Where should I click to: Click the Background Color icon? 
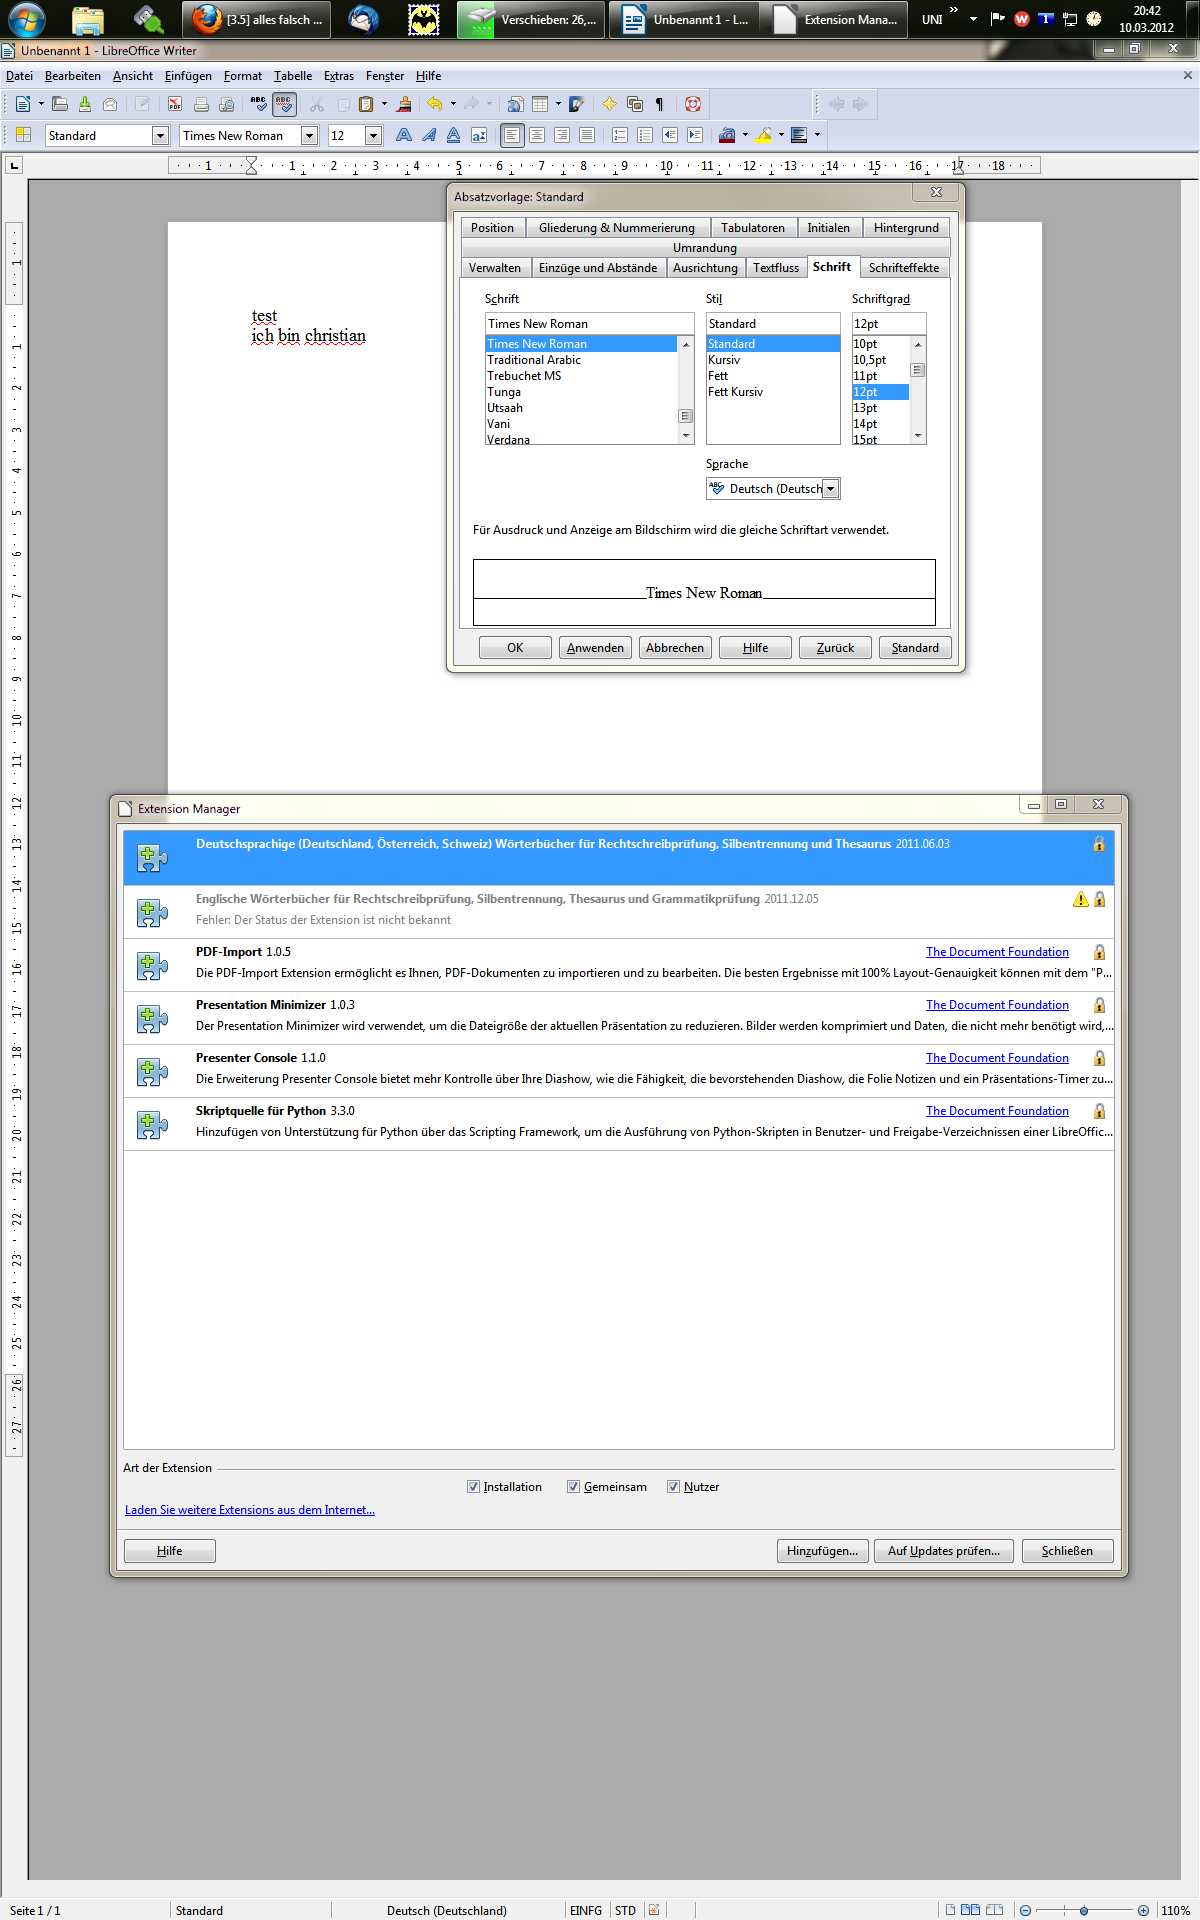click(799, 135)
